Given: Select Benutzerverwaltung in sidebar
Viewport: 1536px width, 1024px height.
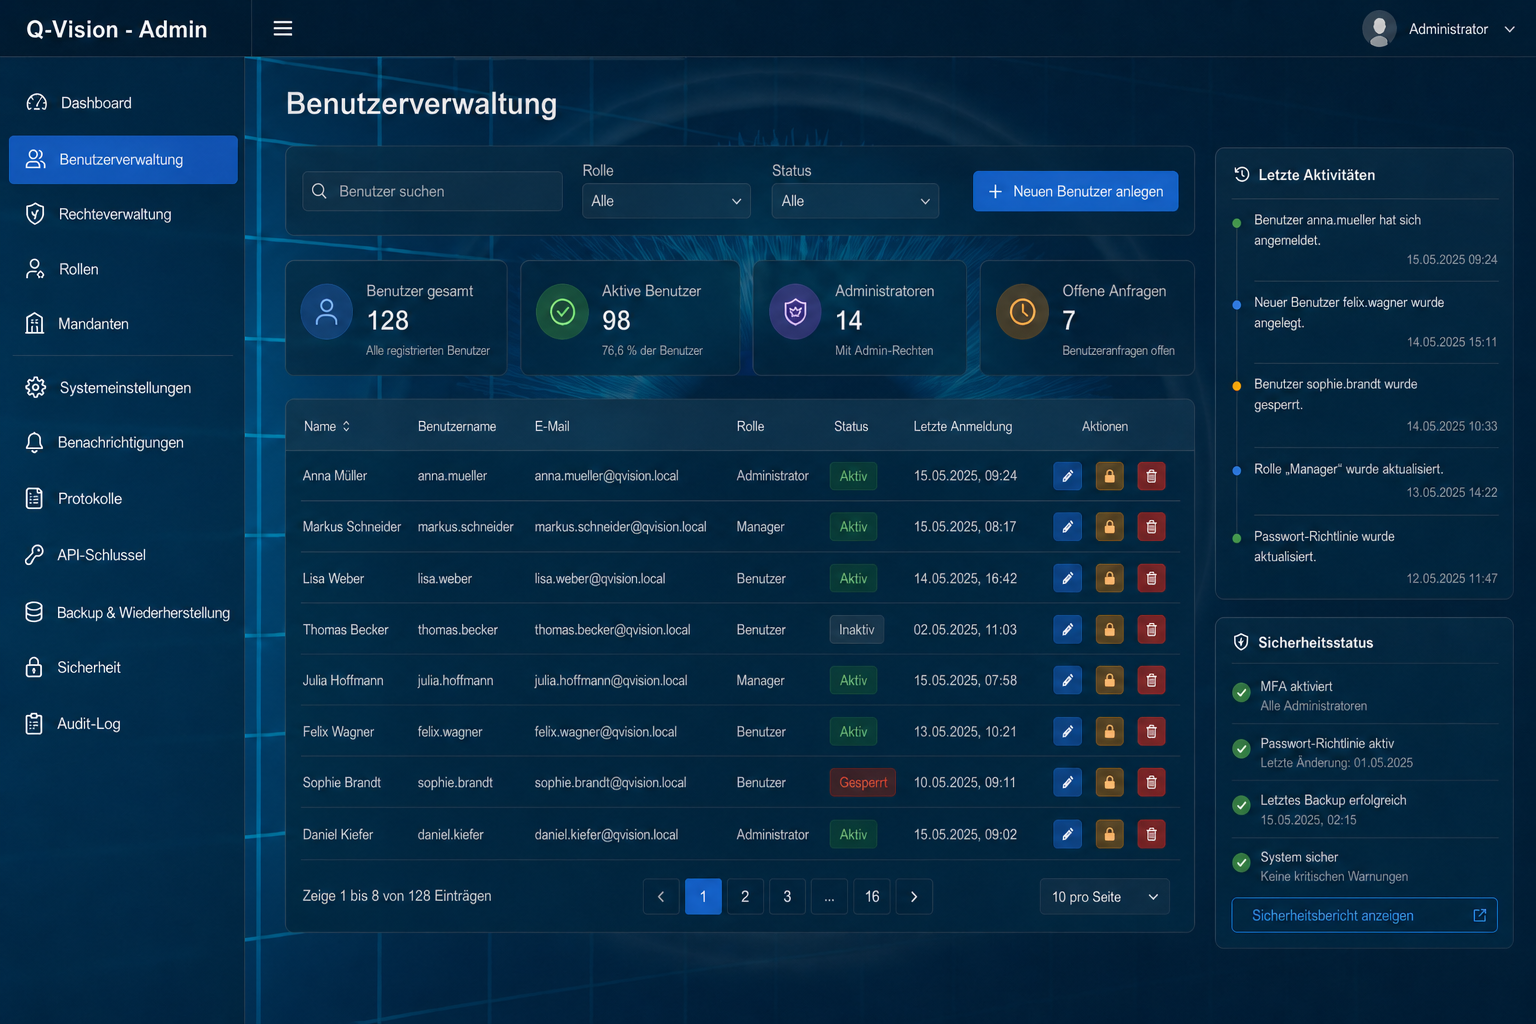Looking at the screenshot, I should 123,159.
